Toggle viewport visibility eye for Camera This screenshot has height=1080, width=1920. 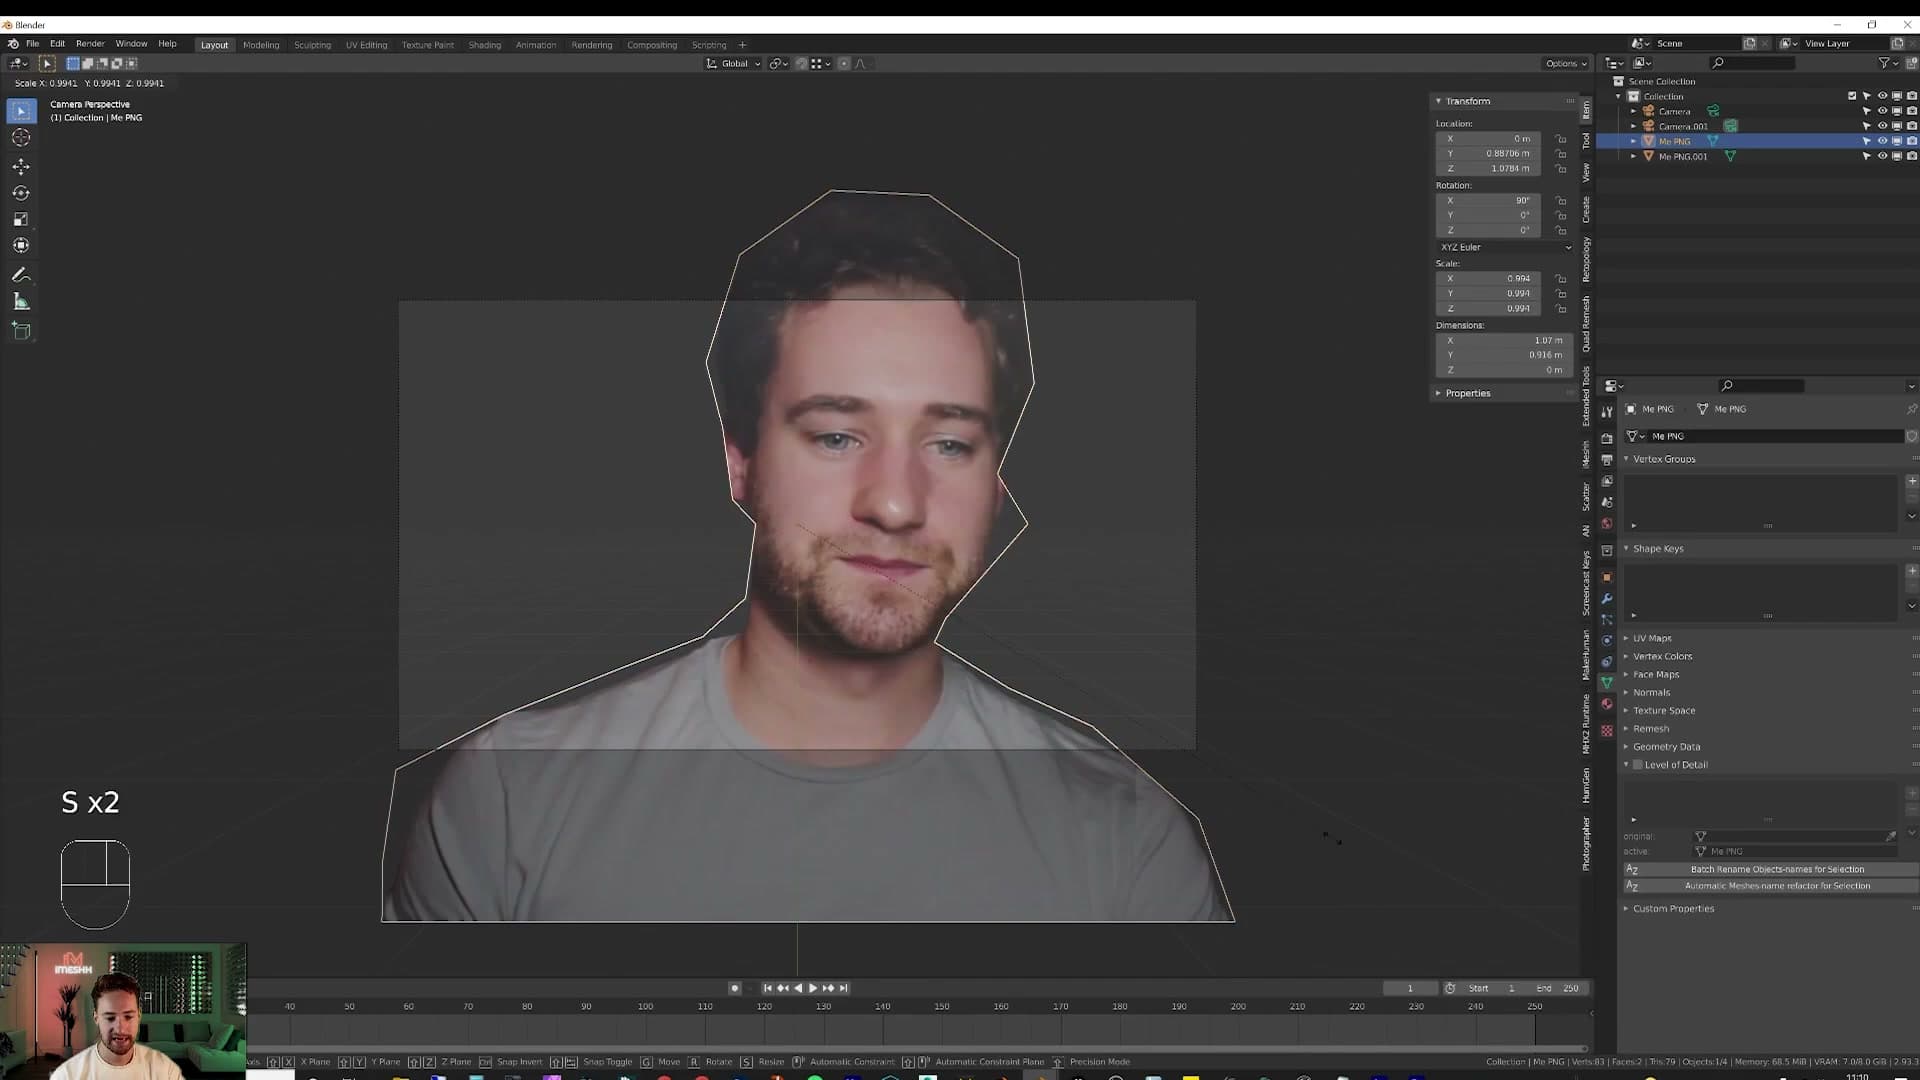(x=1882, y=111)
